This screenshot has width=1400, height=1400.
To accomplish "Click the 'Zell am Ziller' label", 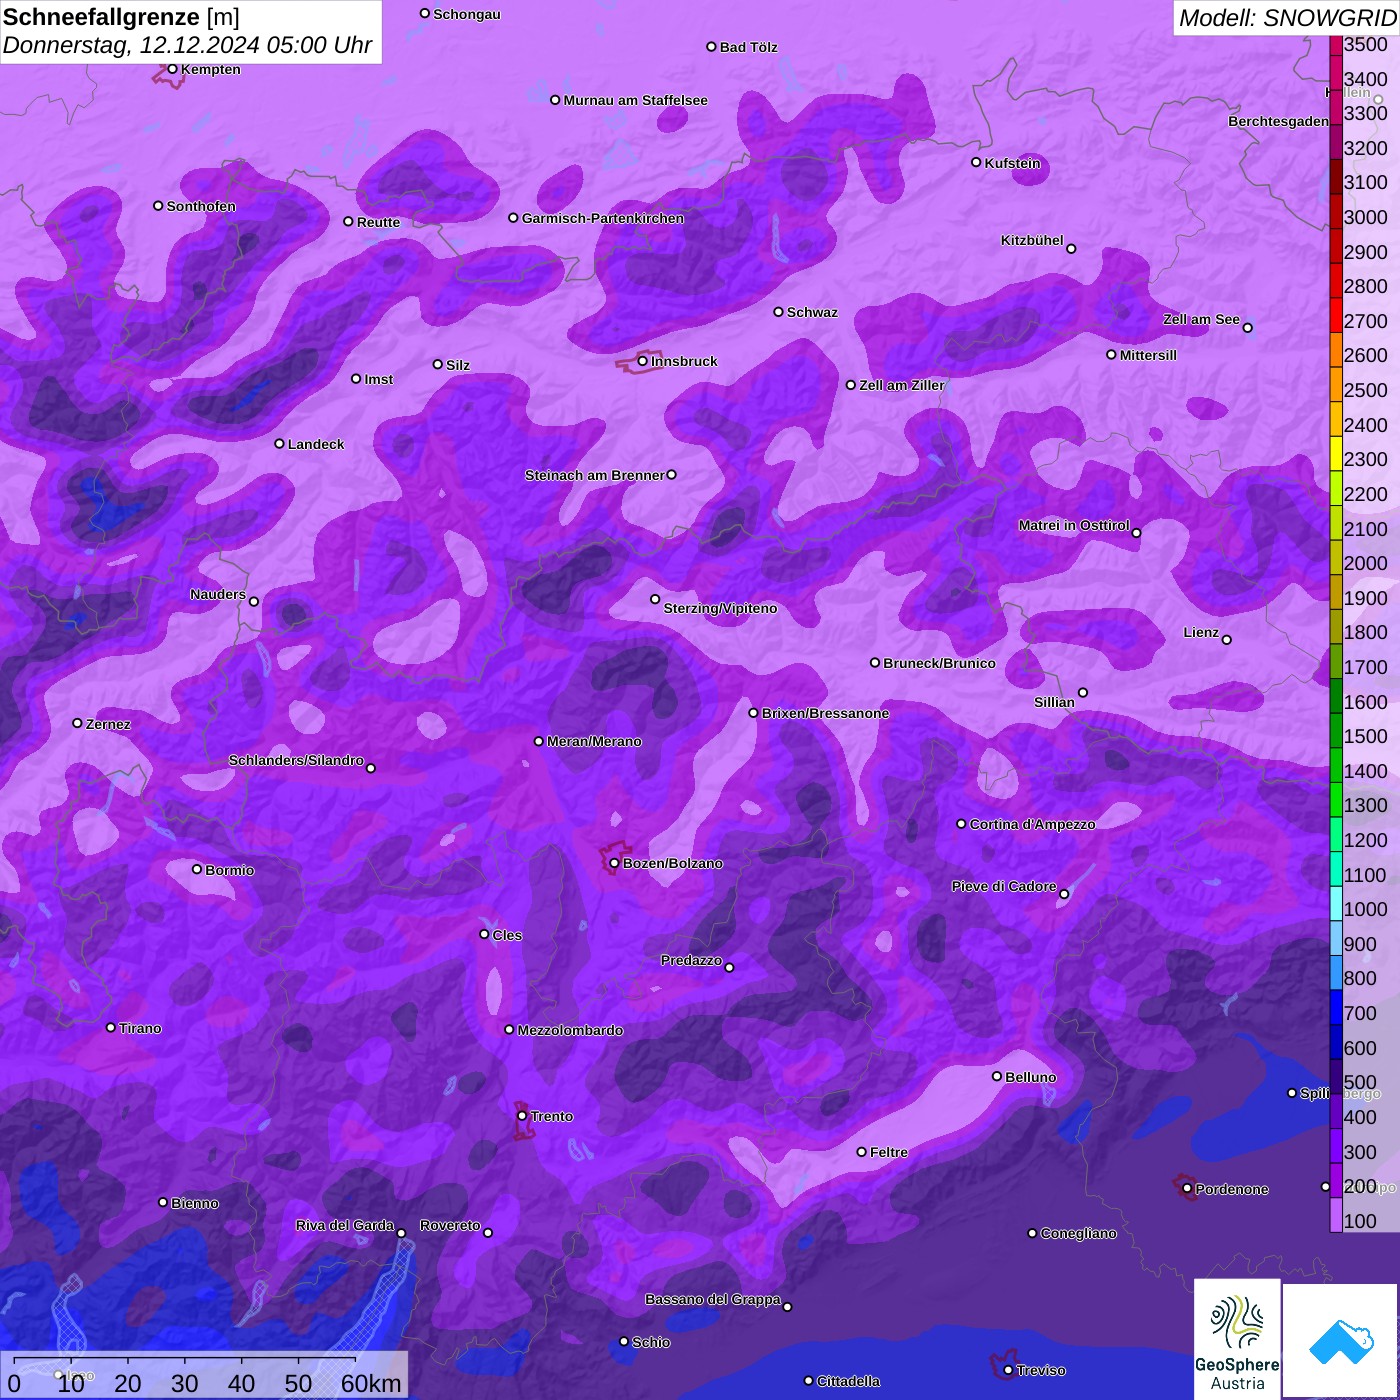I will click(902, 385).
